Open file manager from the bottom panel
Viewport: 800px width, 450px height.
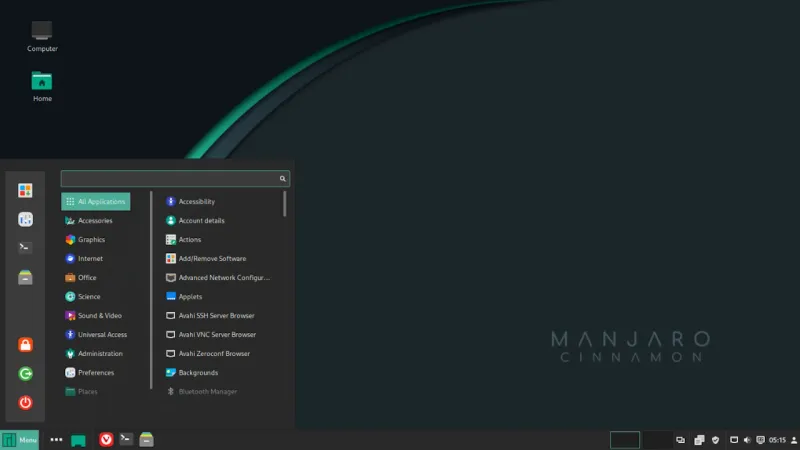point(146,439)
